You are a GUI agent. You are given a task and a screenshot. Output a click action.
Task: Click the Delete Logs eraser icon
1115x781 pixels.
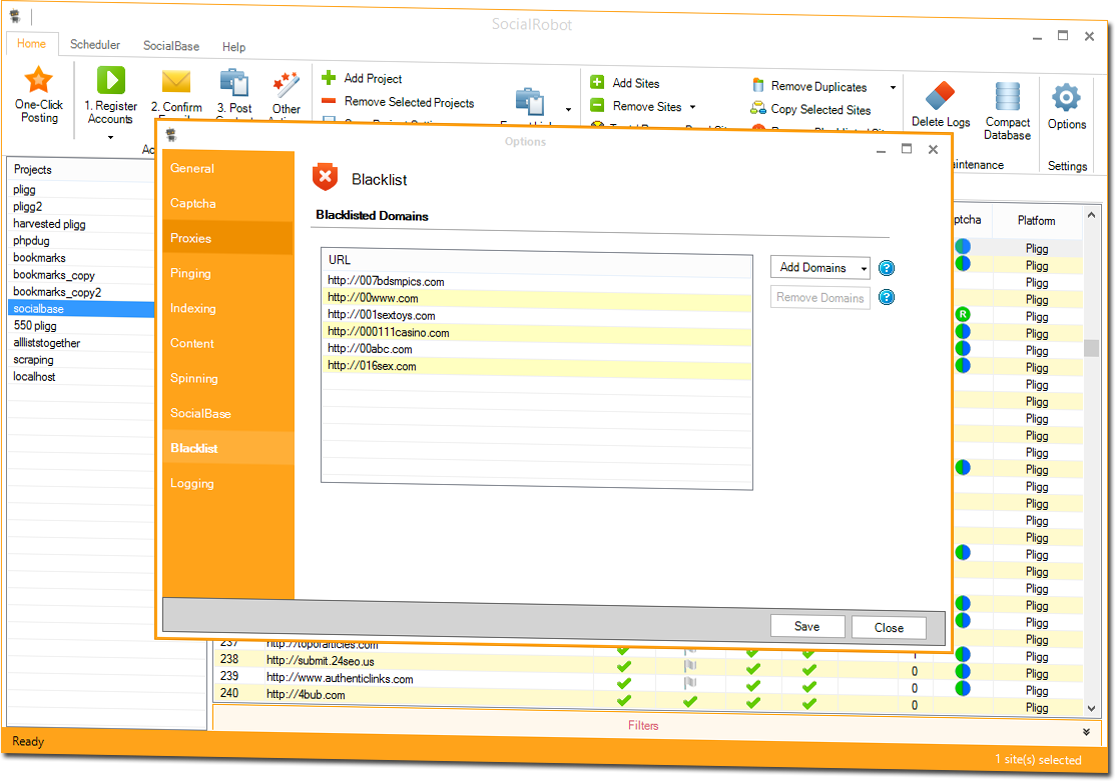940,96
